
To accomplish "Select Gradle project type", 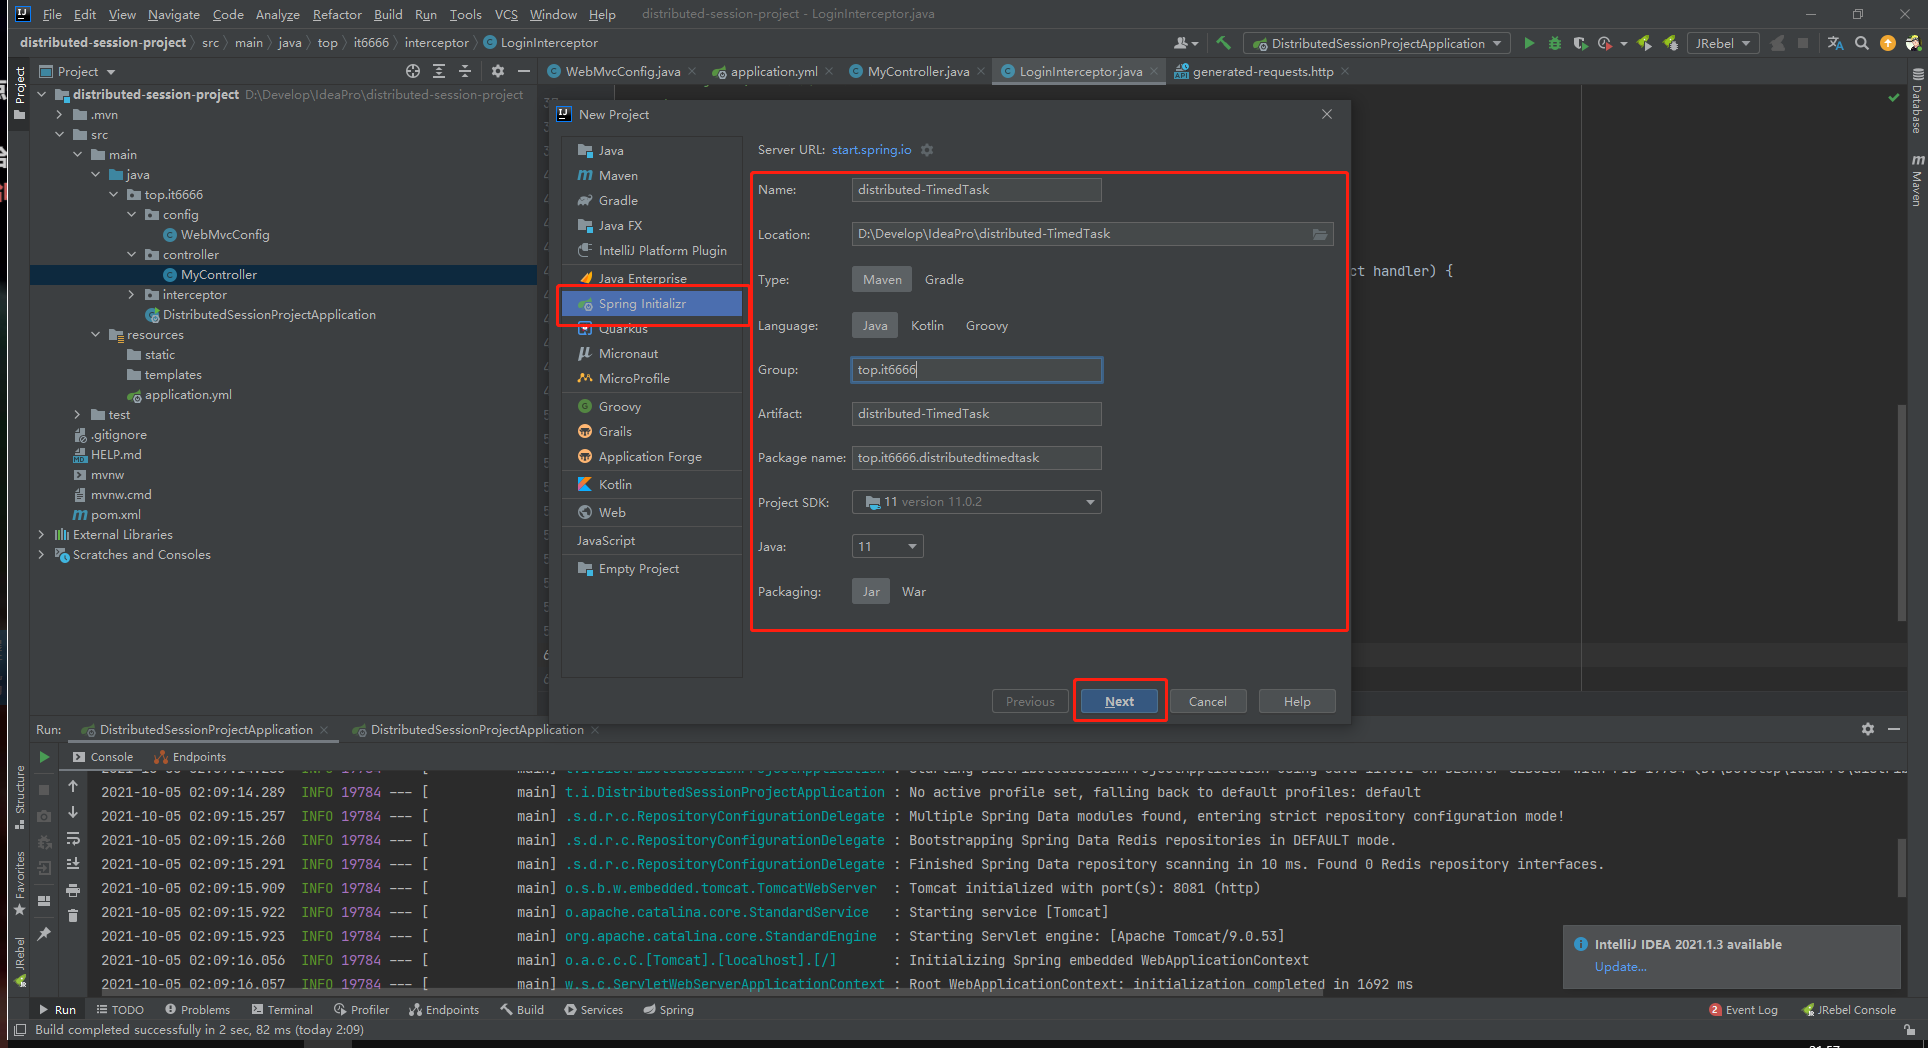I will pyautogui.click(x=944, y=280).
